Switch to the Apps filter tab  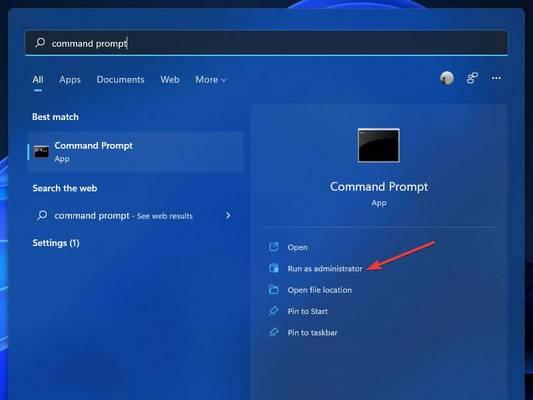70,80
